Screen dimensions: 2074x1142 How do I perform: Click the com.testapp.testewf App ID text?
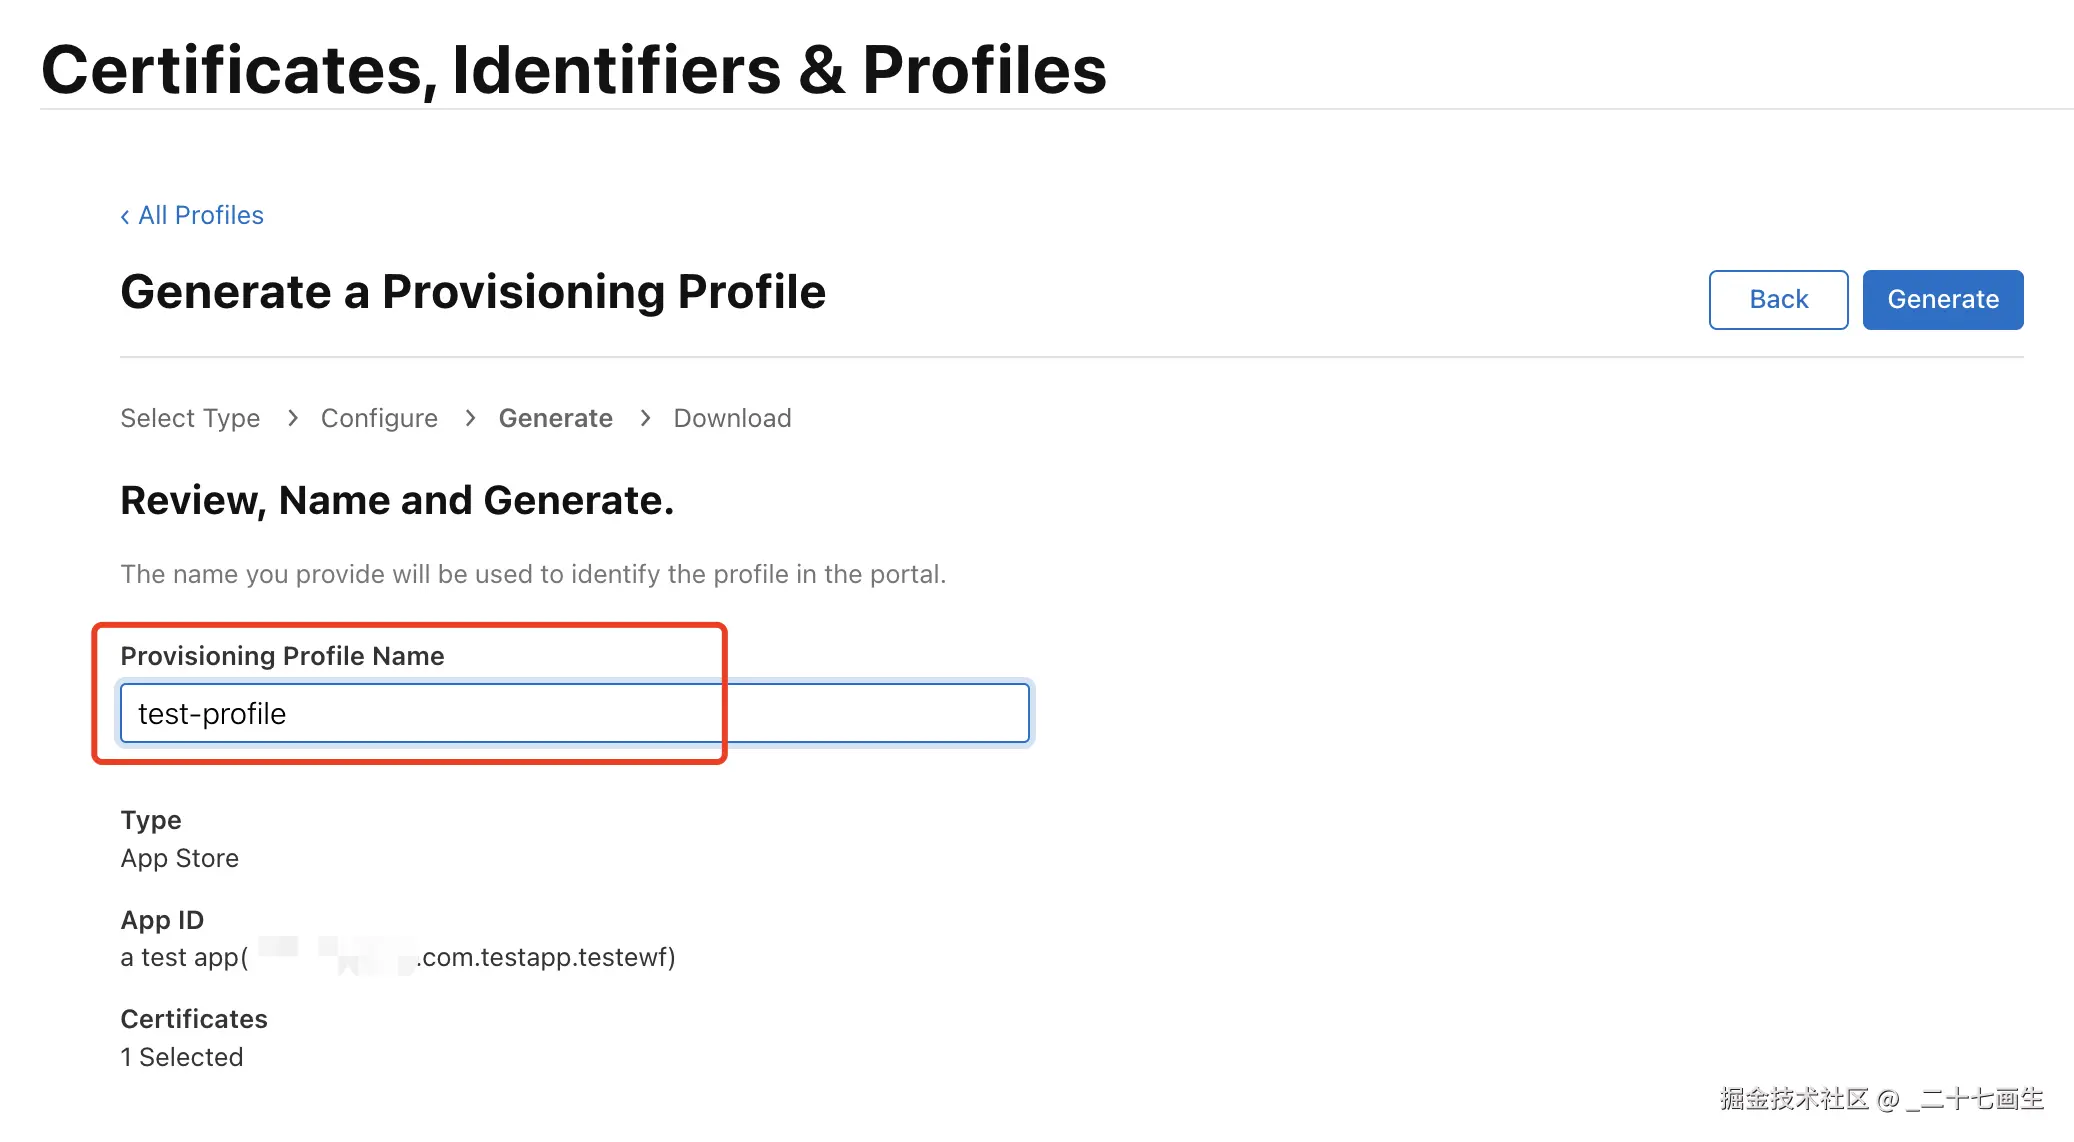click(546, 957)
